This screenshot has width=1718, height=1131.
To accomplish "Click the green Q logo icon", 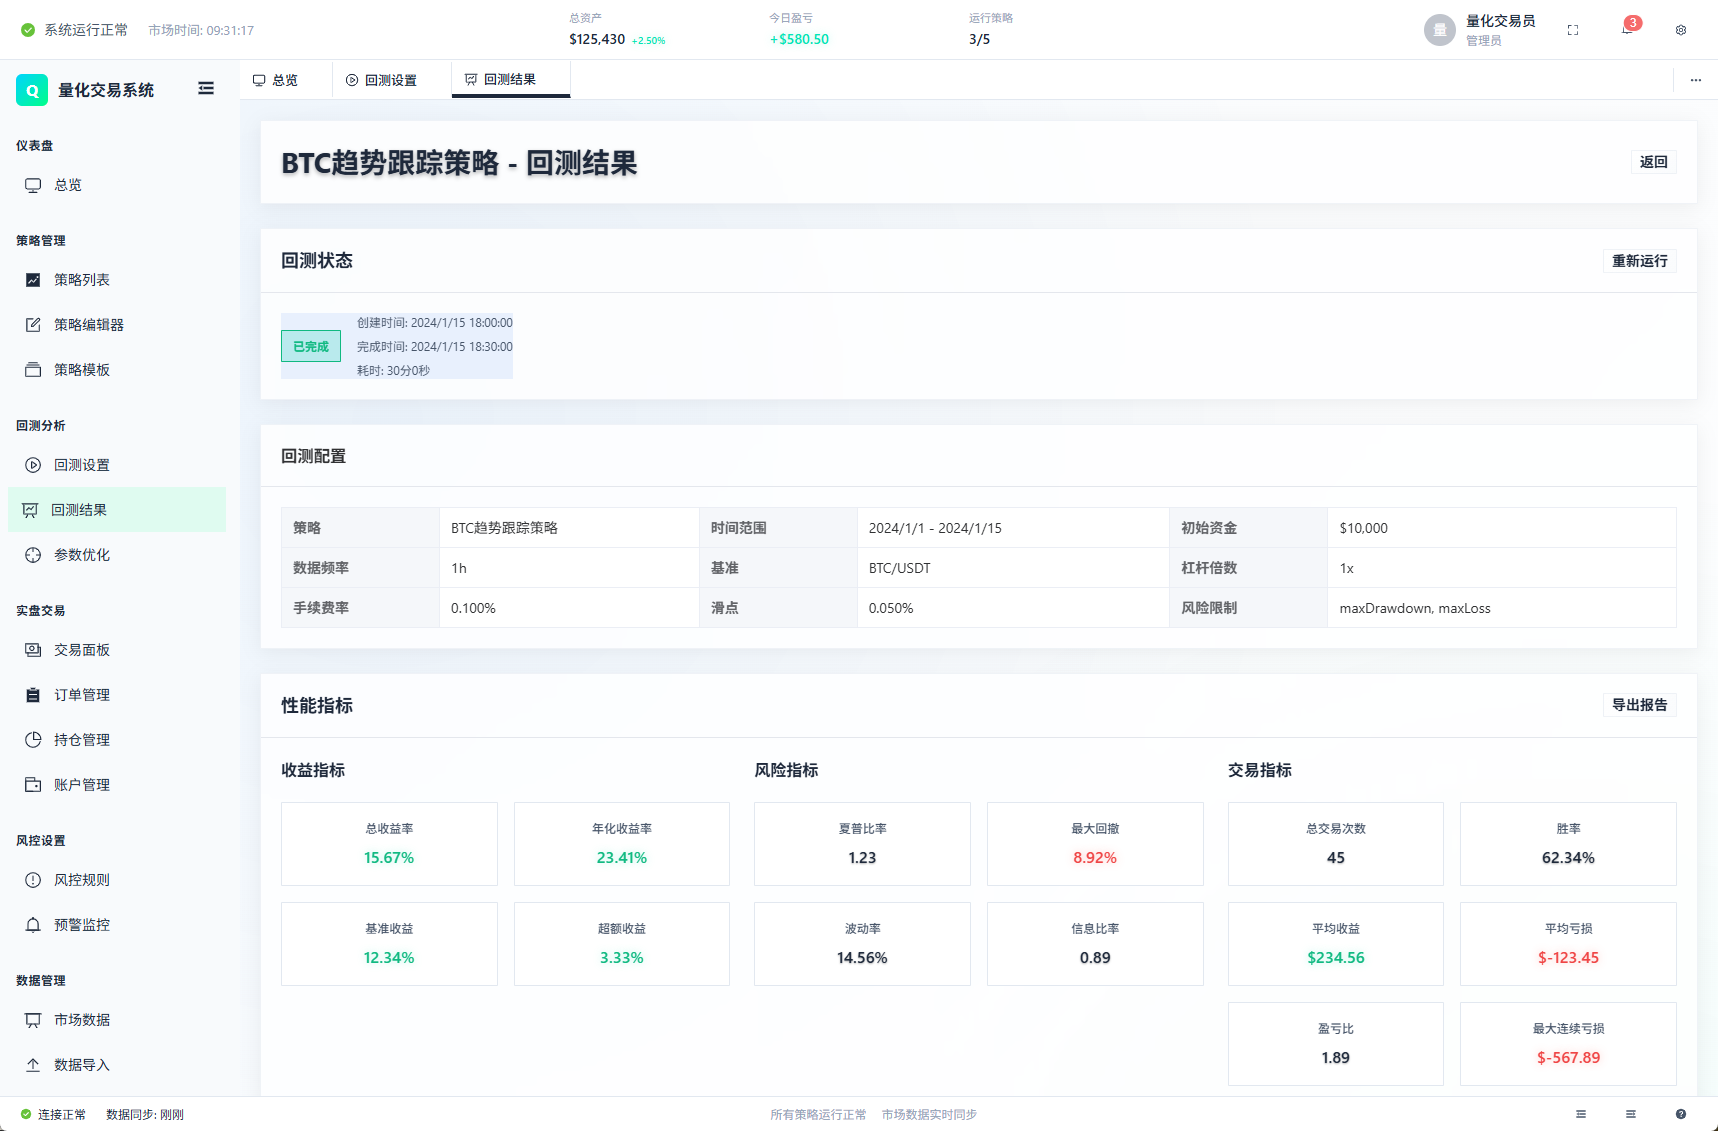I will click(x=32, y=90).
